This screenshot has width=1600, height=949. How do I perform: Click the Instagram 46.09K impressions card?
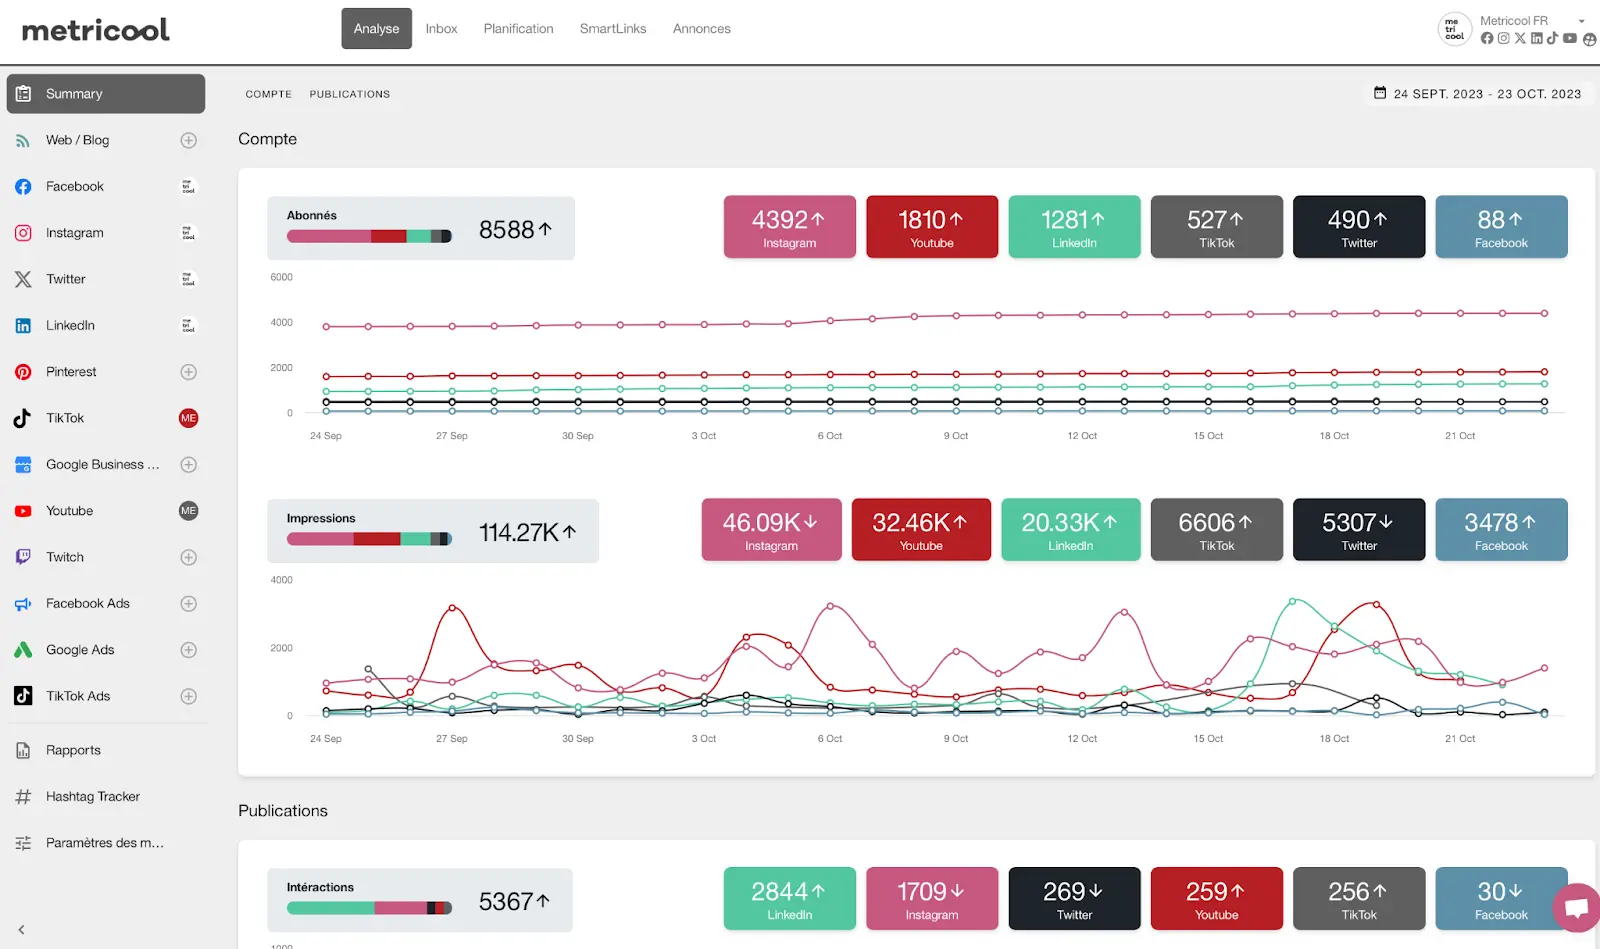(771, 530)
